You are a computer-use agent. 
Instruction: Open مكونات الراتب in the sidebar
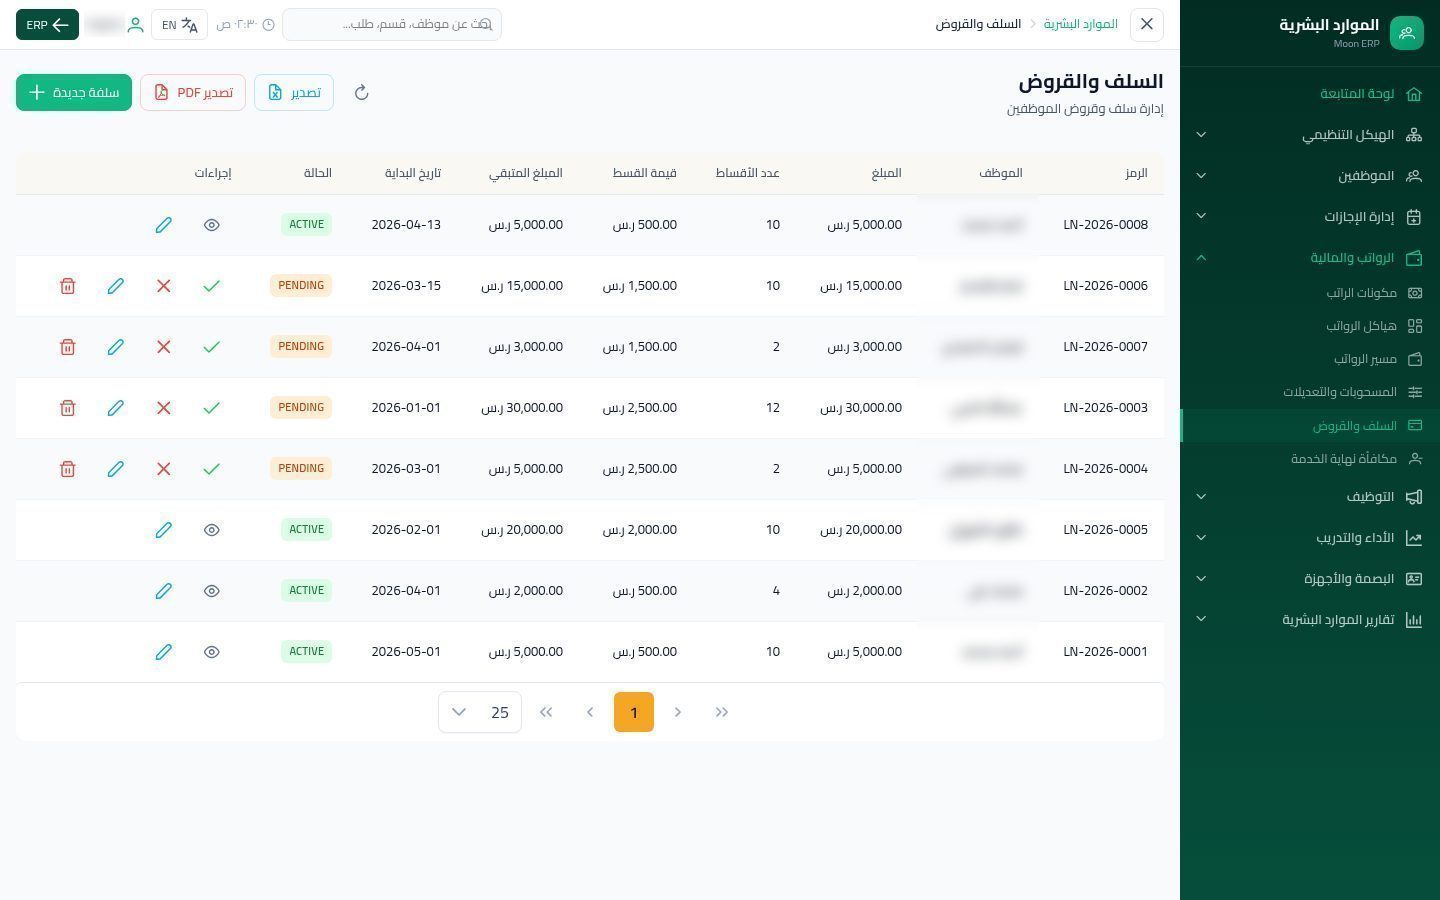[x=1310, y=293]
